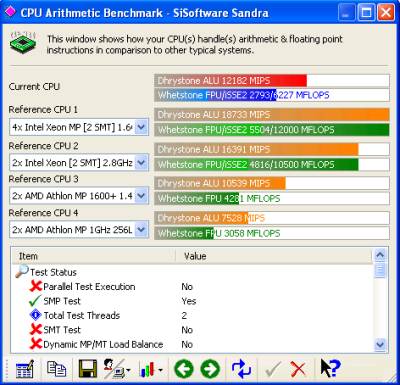Copy results with the copy icon
The image size is (400, 385).
(x=56, y=369)
